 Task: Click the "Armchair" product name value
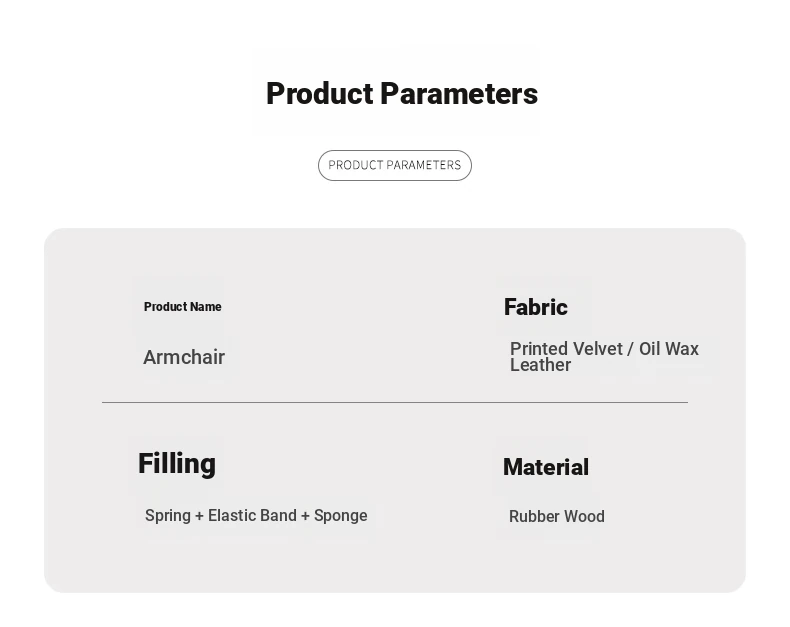click(184, 357)
